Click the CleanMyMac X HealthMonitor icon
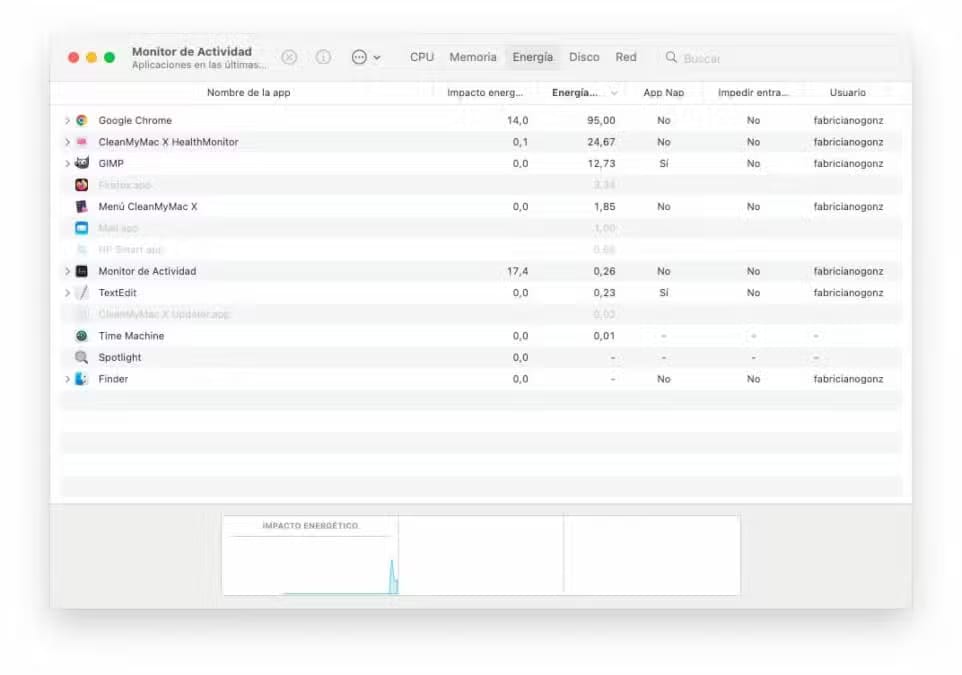 tap(82, 142)
